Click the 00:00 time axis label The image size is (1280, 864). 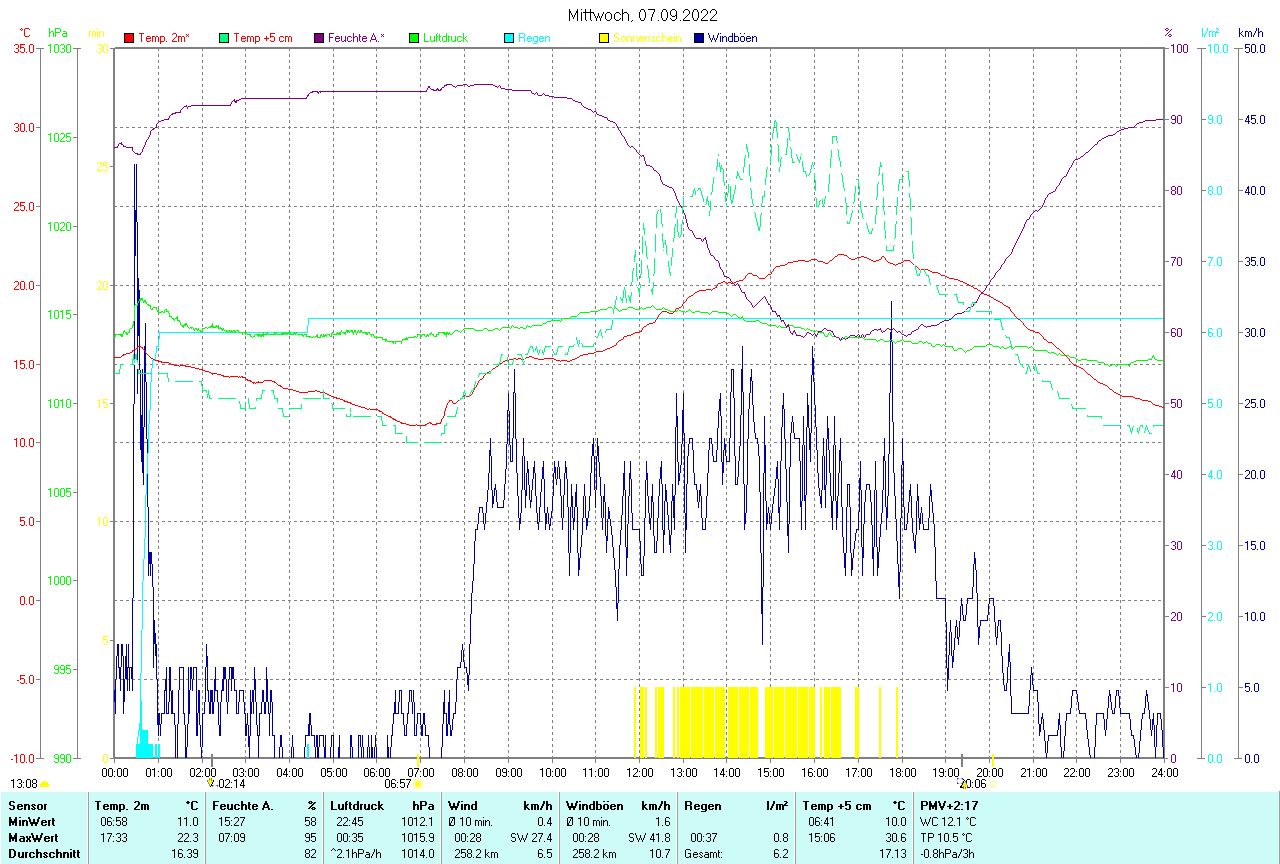pyautogui.click(x=114, y=772)
